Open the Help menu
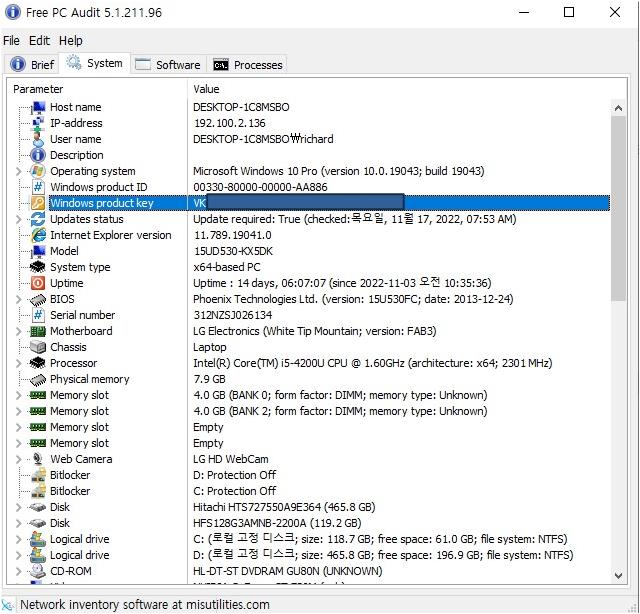The height and width of the screenshot is (614, 640). 71,41
